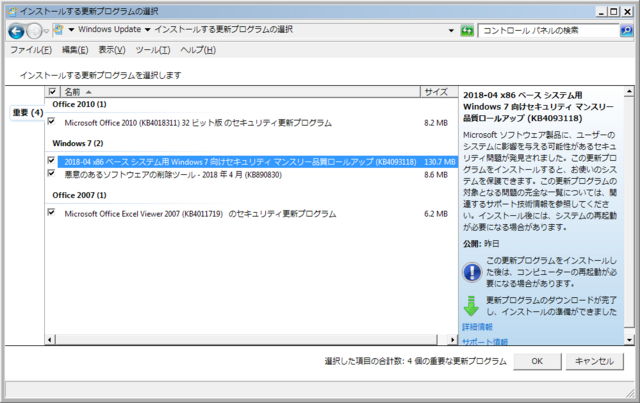Uncheck Excel Viewer 2007 KB4011719 checkbox
Viewport: 640px width, 403px height.
(x=51, y=212)
